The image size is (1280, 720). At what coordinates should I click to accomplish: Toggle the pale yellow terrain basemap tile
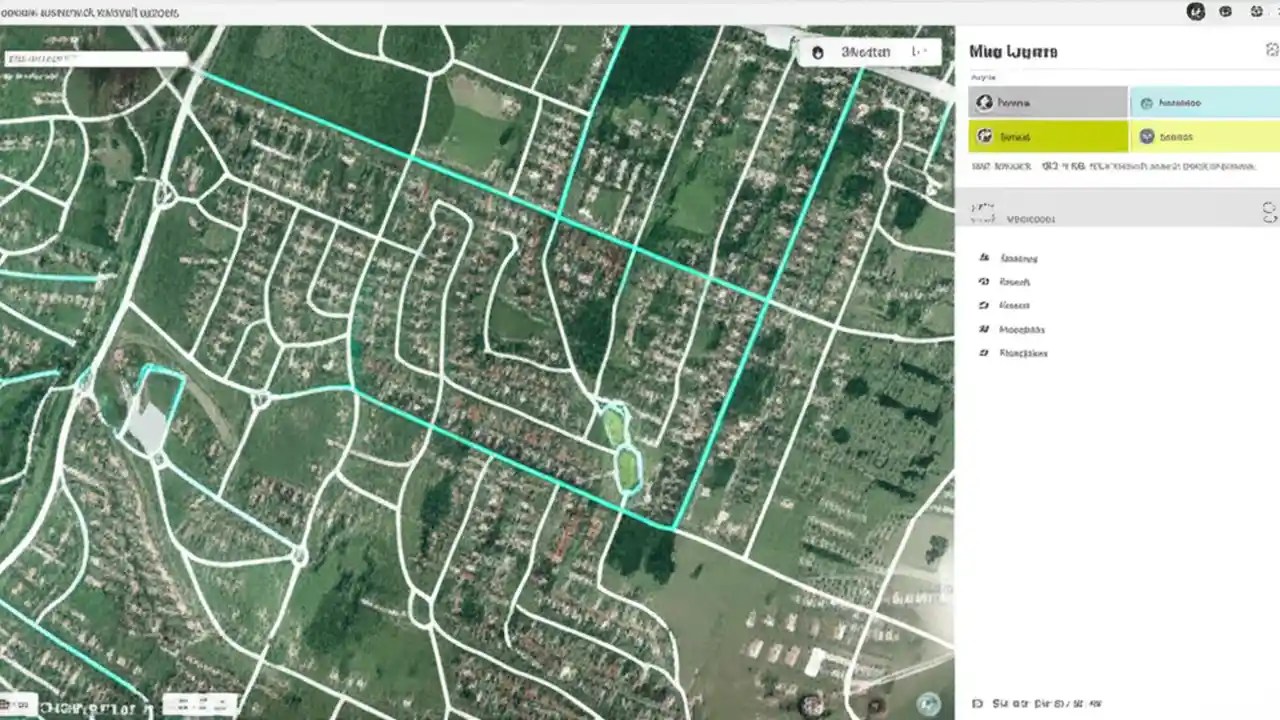pos(1205,136)
